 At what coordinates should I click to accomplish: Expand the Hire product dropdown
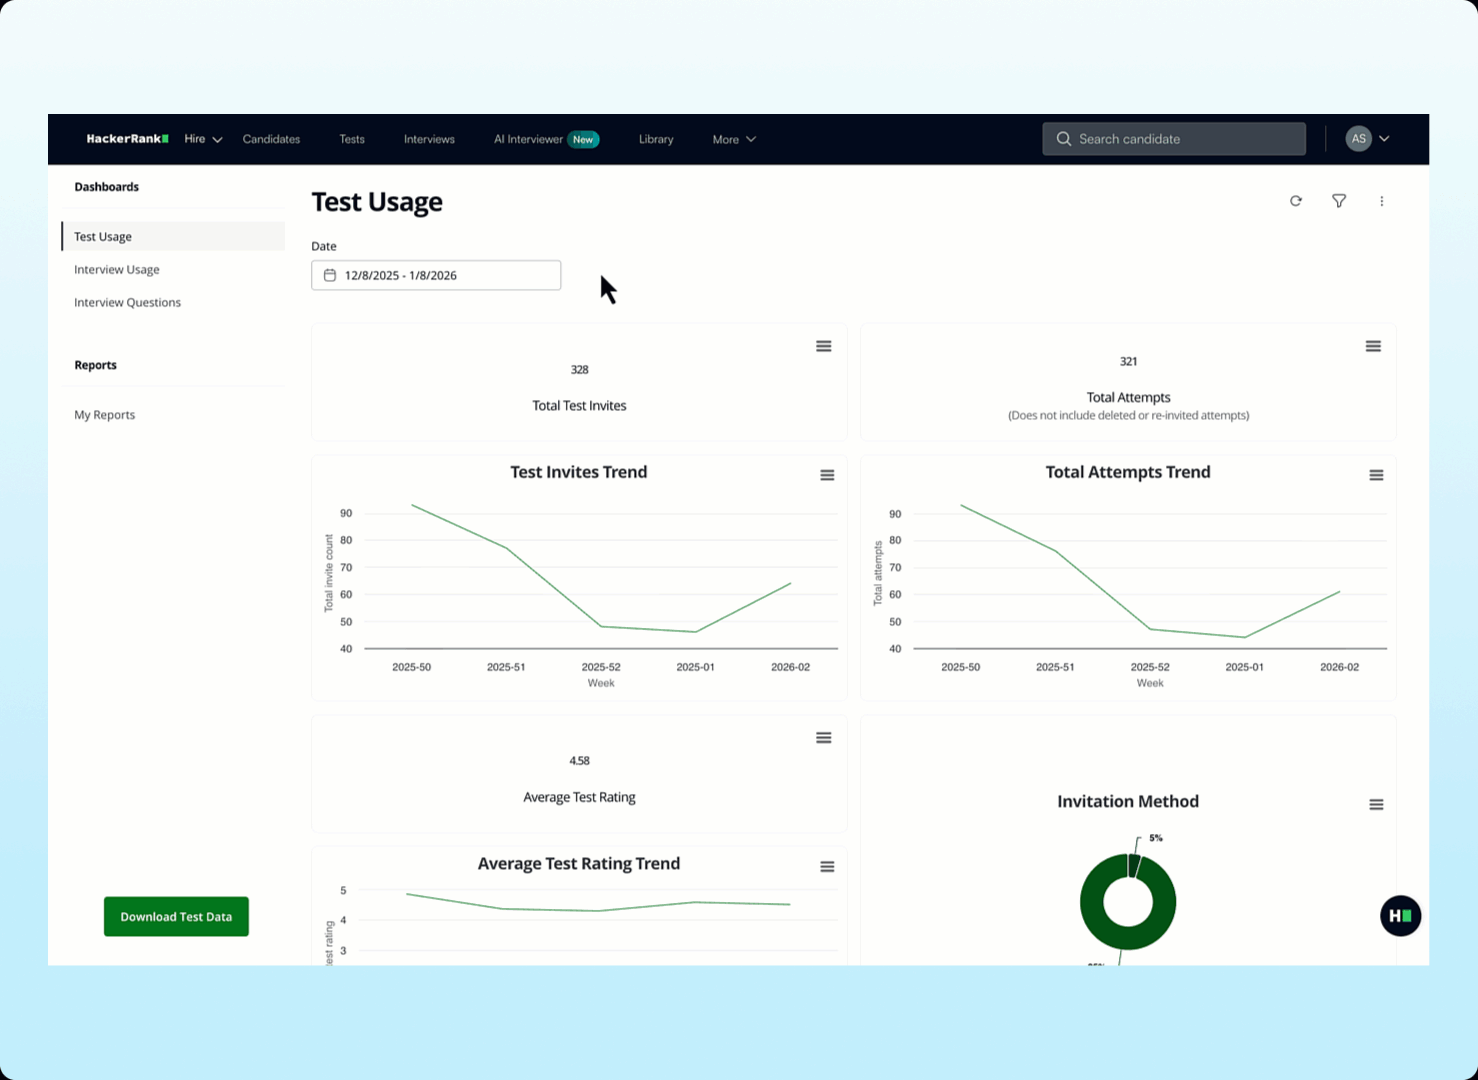[203, 139]
